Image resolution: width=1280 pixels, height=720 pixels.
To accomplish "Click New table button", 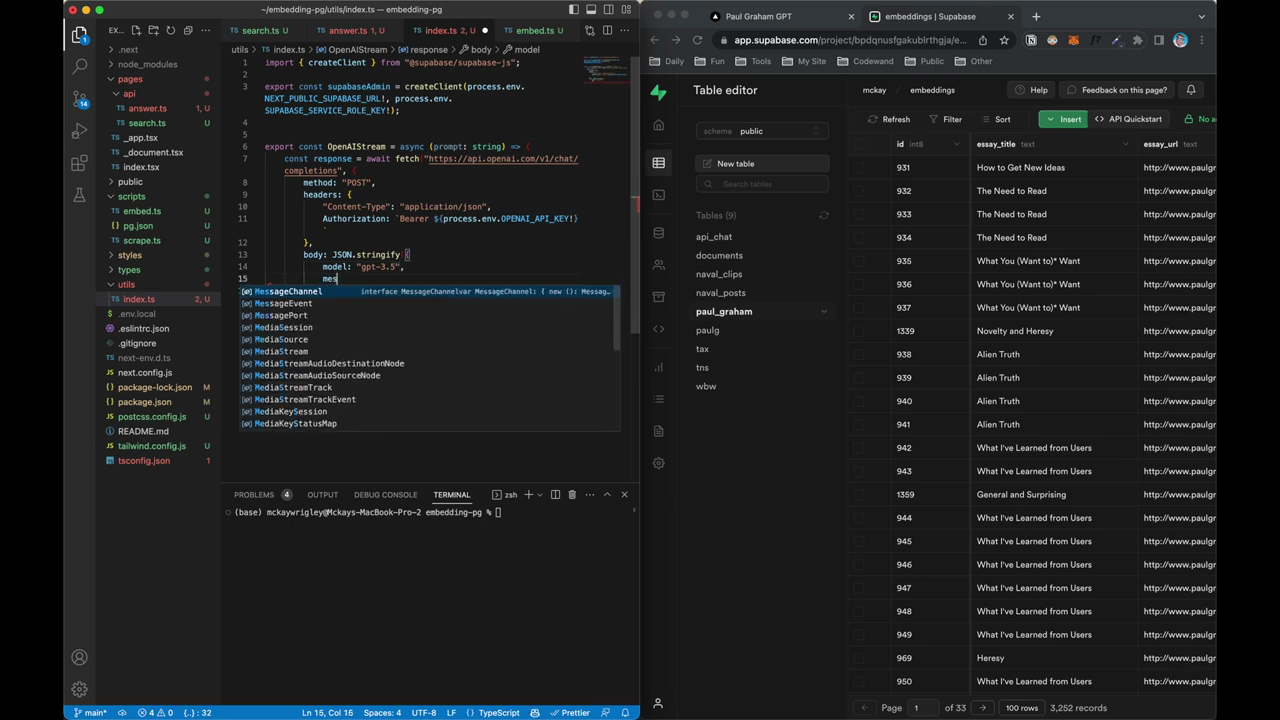I will [762, 163].
